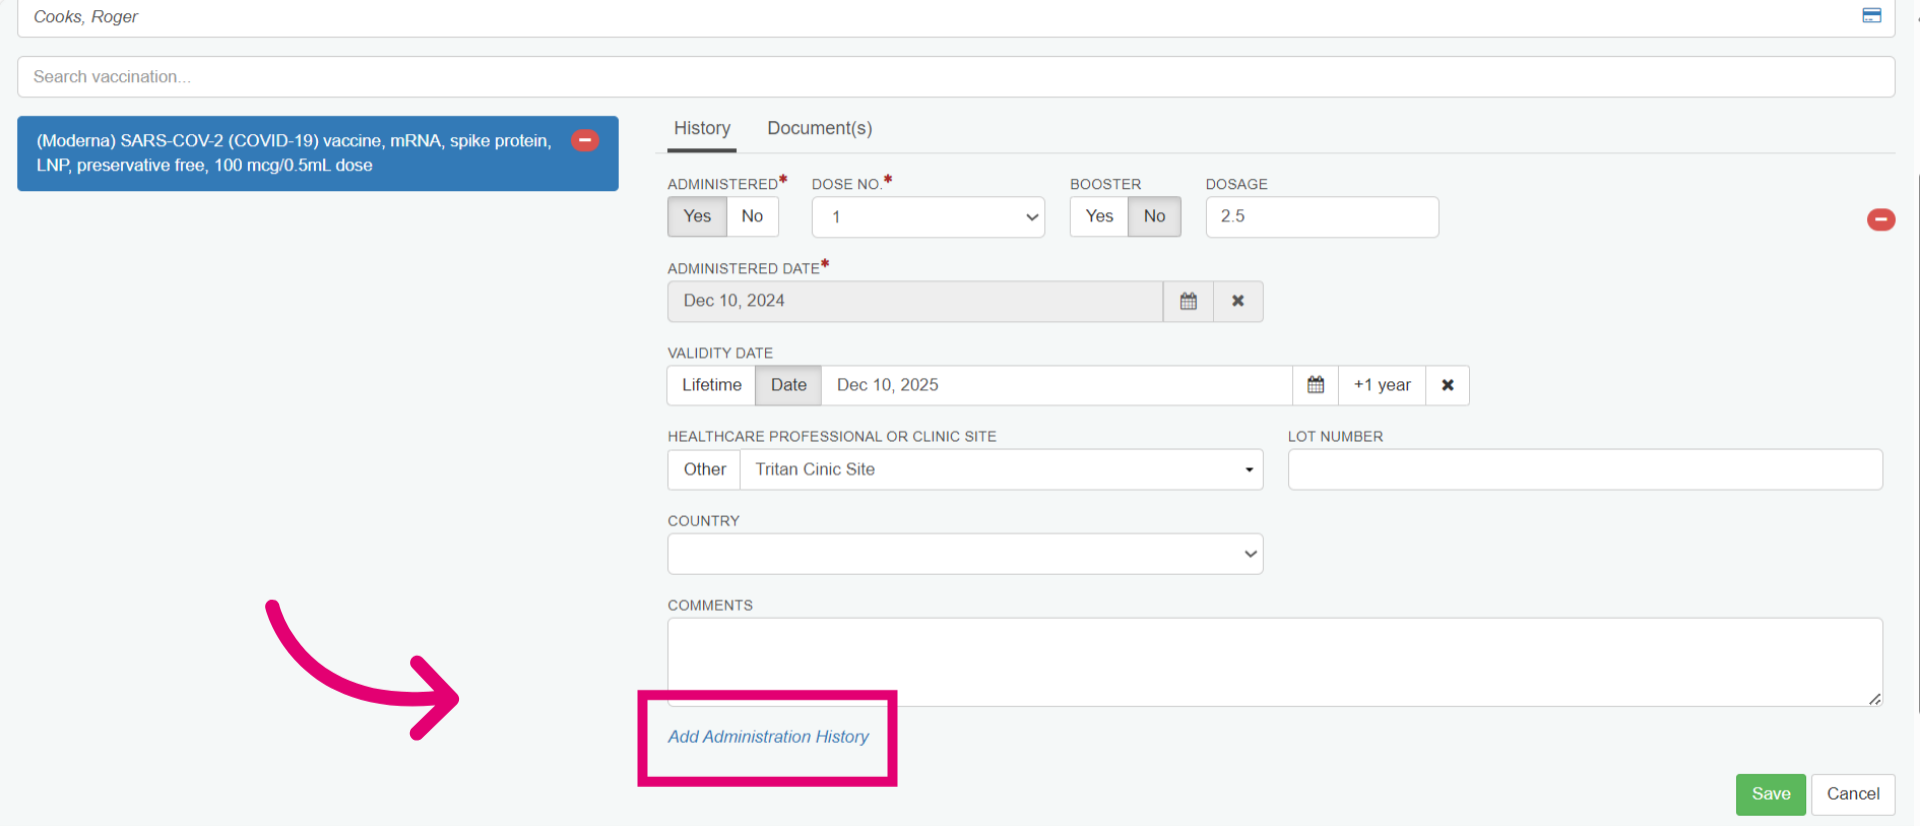
Task: Open the Tritan Cinic Site dropdown
Action: point(1001,469)
